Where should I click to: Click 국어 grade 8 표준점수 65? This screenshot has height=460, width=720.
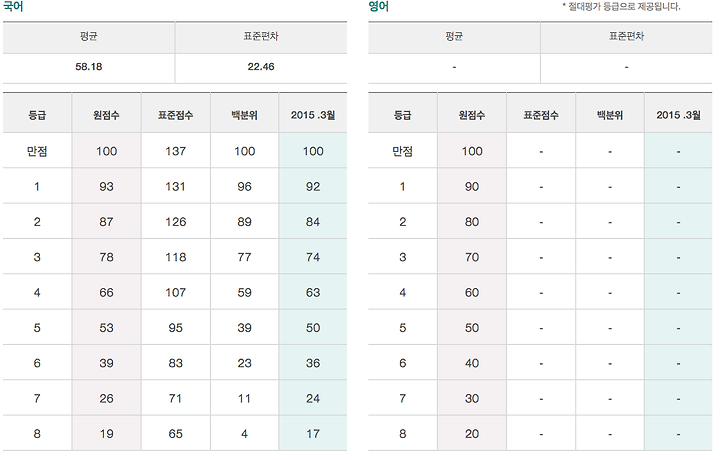coord(175,434)
